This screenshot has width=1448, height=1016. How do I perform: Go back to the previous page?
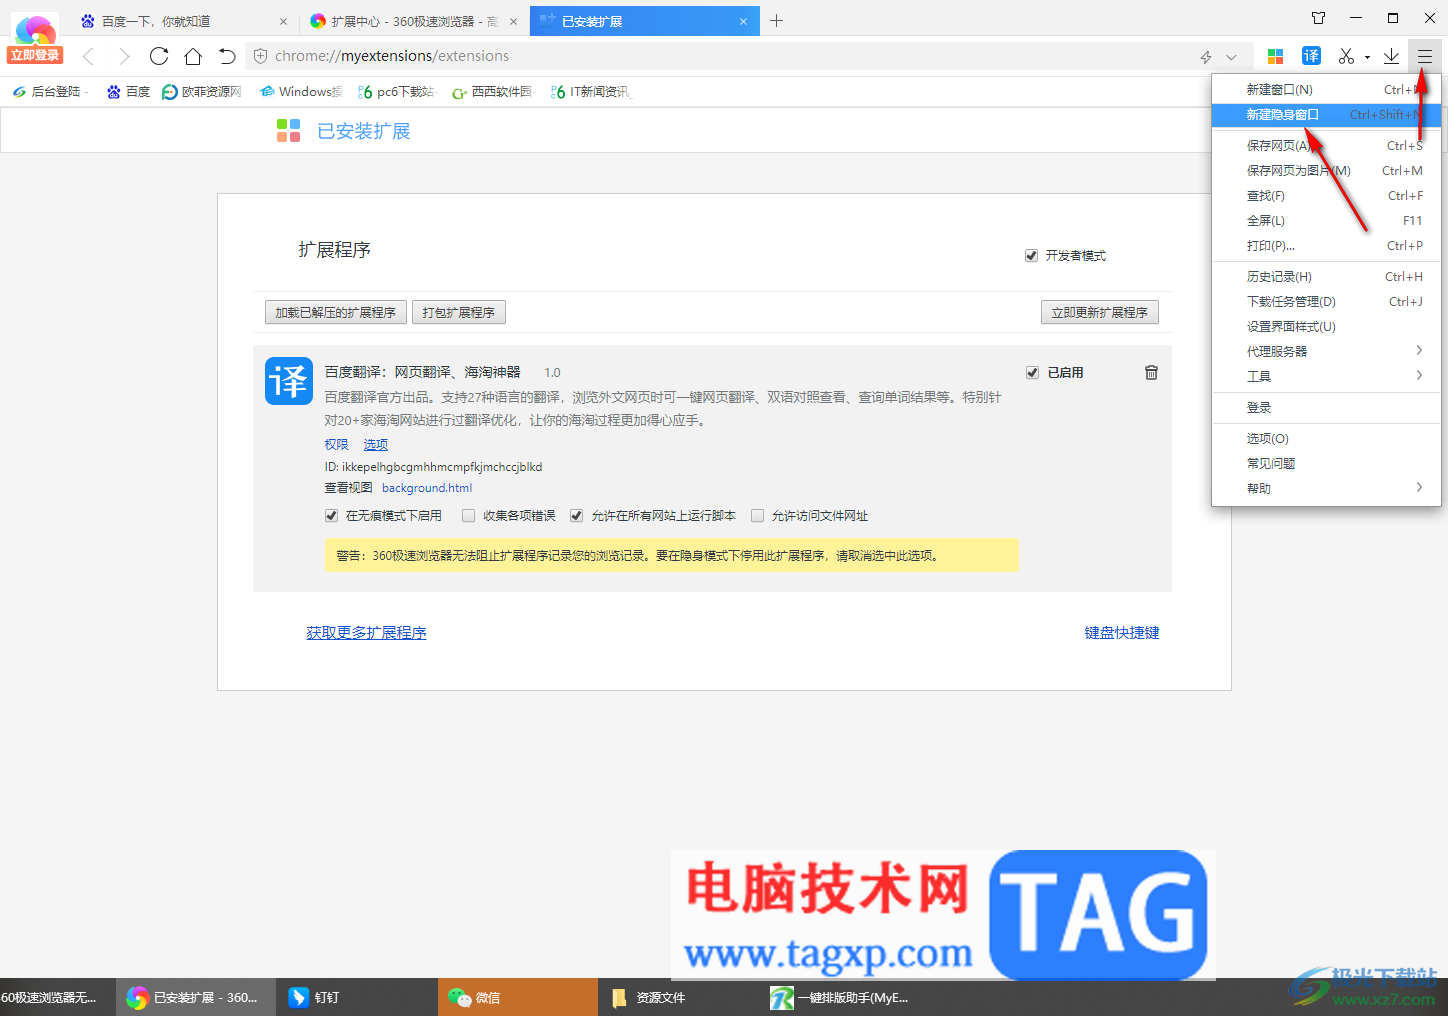88,56
